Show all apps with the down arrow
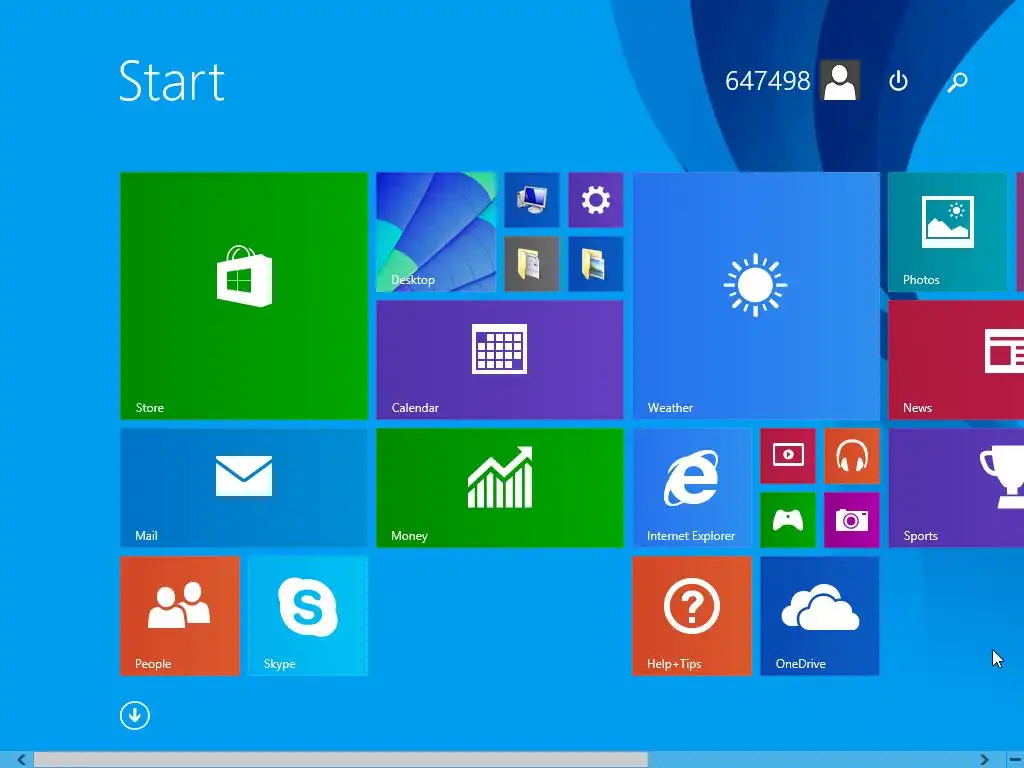Image resolution: width=1024 pixels, height=768 pixels. 135,715
